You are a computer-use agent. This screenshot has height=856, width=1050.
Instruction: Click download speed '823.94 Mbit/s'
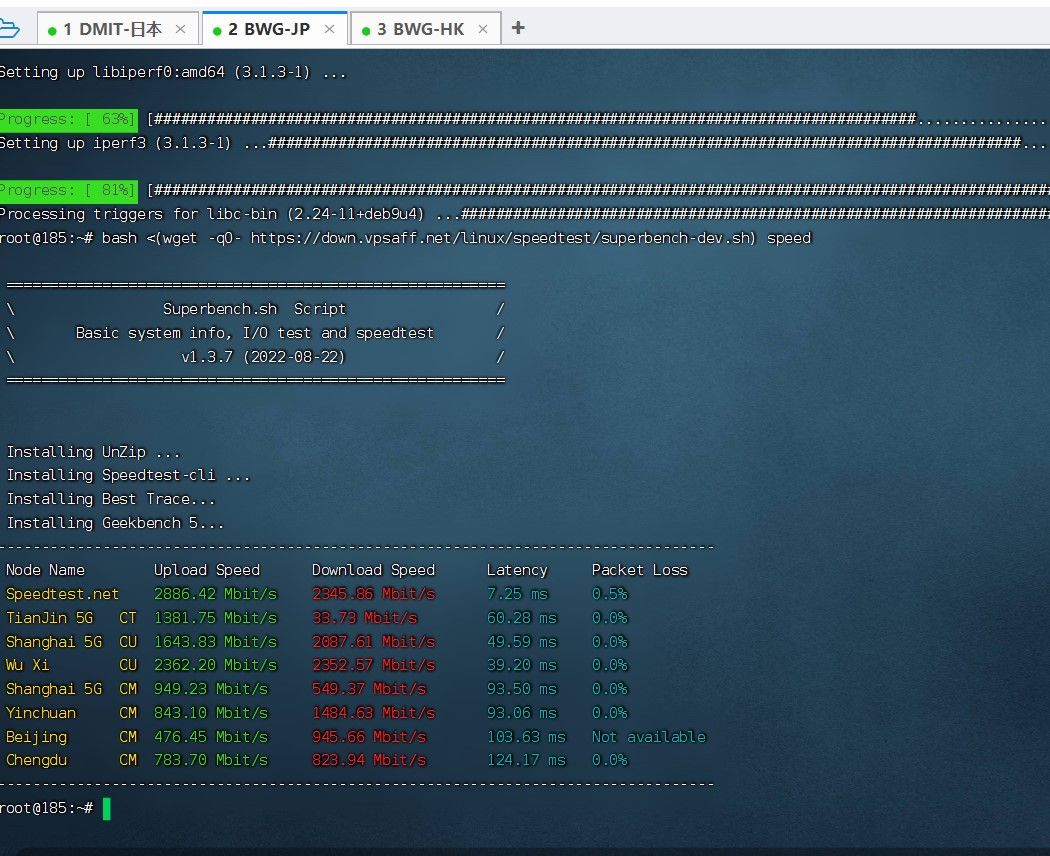[x=369, y=760]
